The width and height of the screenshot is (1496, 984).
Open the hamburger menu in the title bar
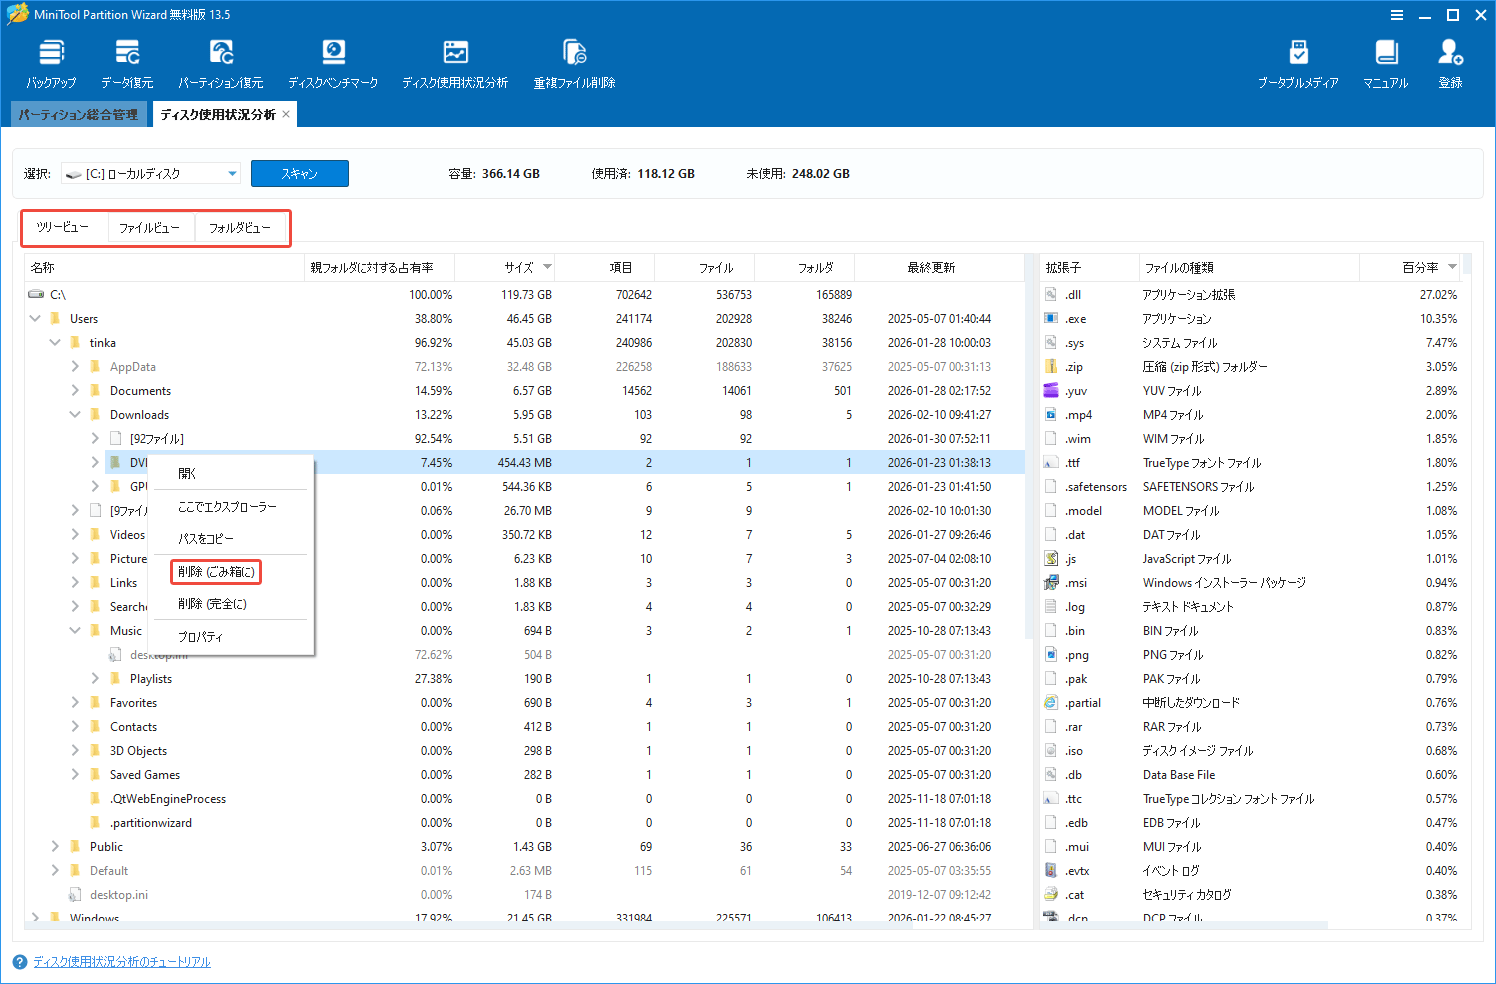point(1397,15)
